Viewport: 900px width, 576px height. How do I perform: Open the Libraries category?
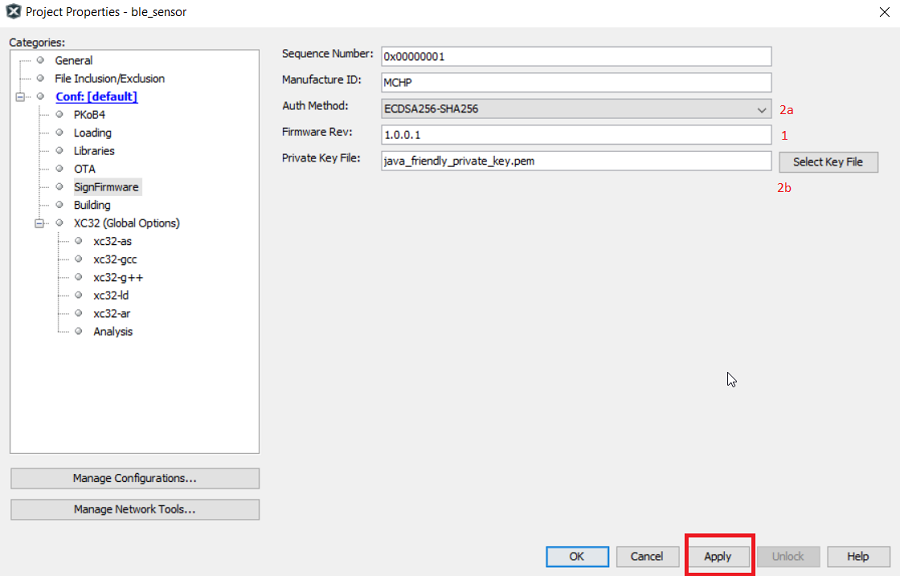point(94,151)
